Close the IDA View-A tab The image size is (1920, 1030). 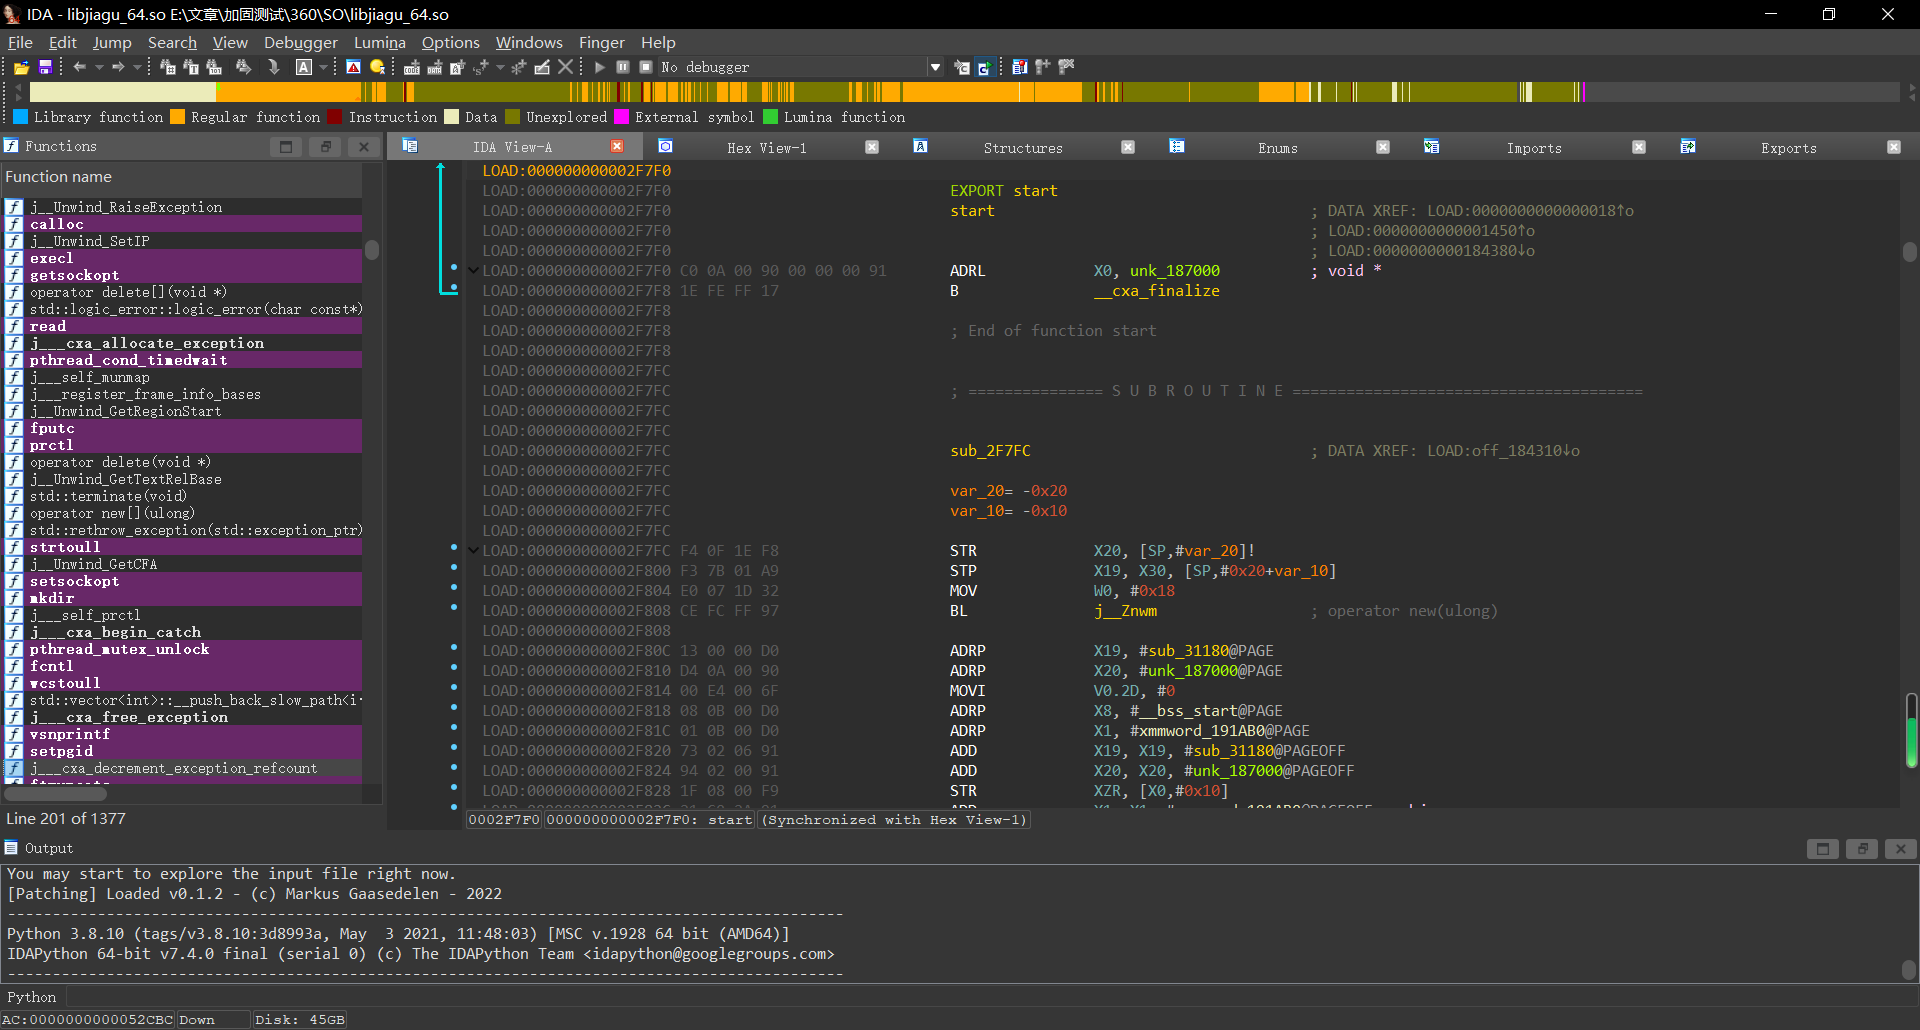[x=617, y=147]
